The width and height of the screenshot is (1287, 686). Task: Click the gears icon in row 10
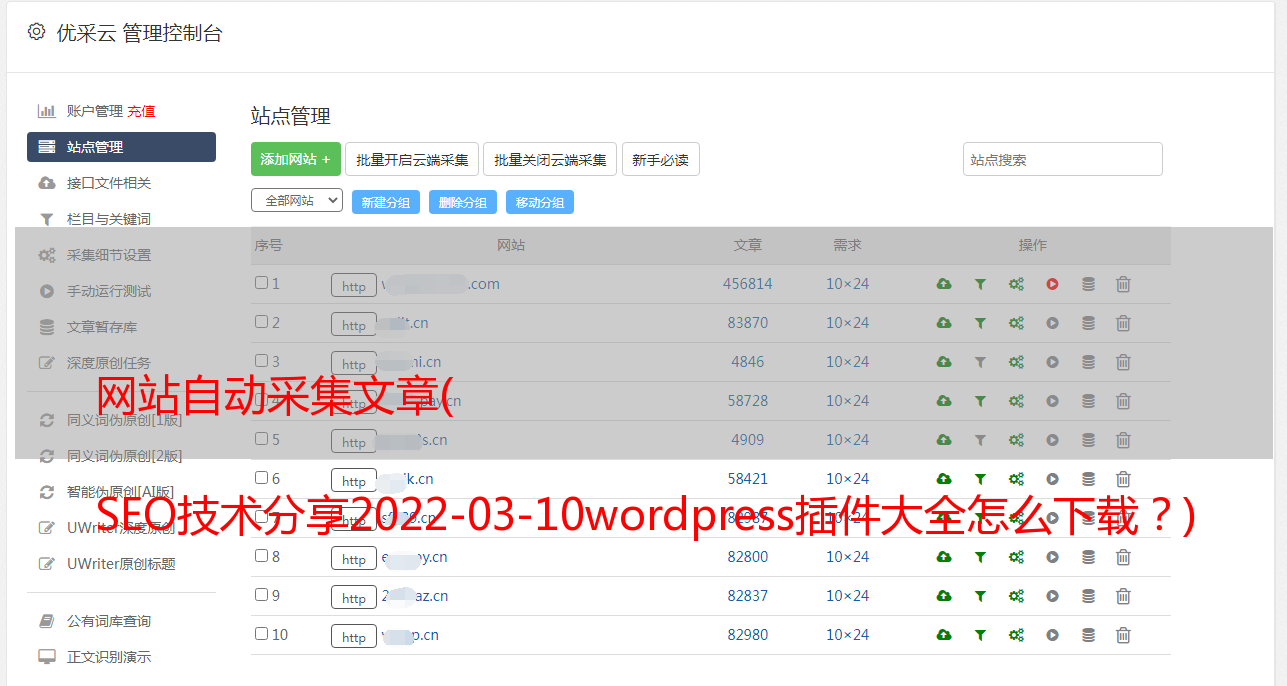[1016, 635]
